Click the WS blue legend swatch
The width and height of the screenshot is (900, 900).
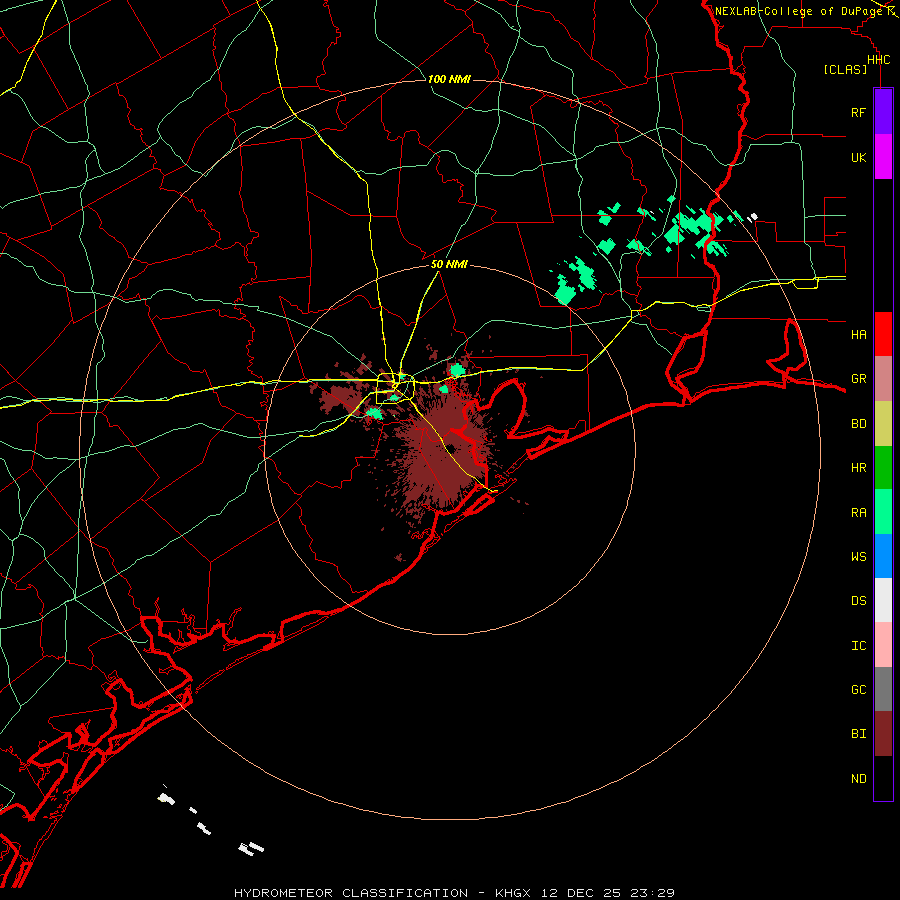[x=883, y=556]
